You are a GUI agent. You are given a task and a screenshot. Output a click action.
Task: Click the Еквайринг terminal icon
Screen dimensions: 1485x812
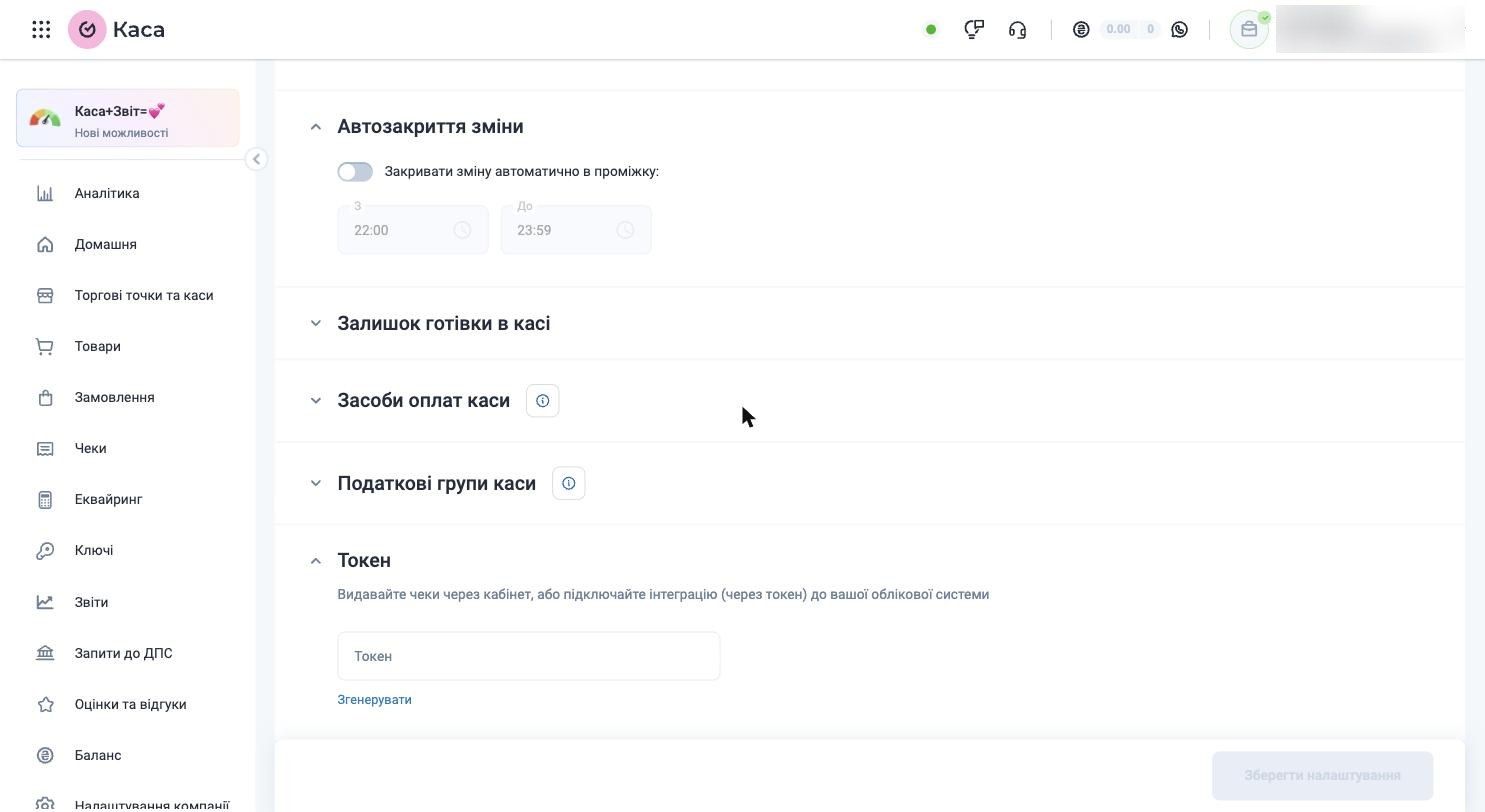pyautogui.click(x=45, y=499)
